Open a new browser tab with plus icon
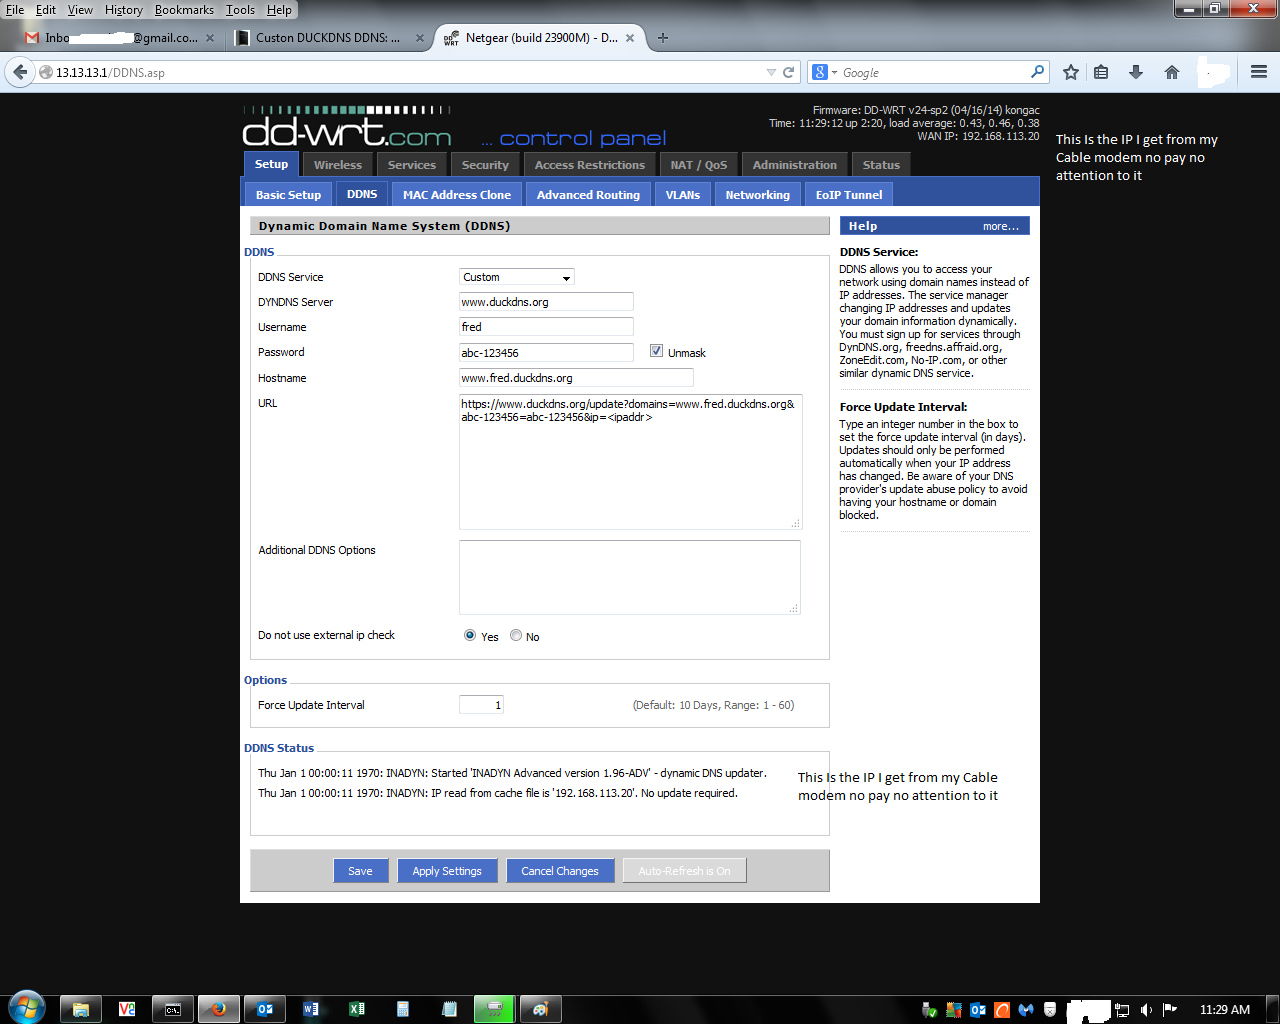 pos(662,38)
